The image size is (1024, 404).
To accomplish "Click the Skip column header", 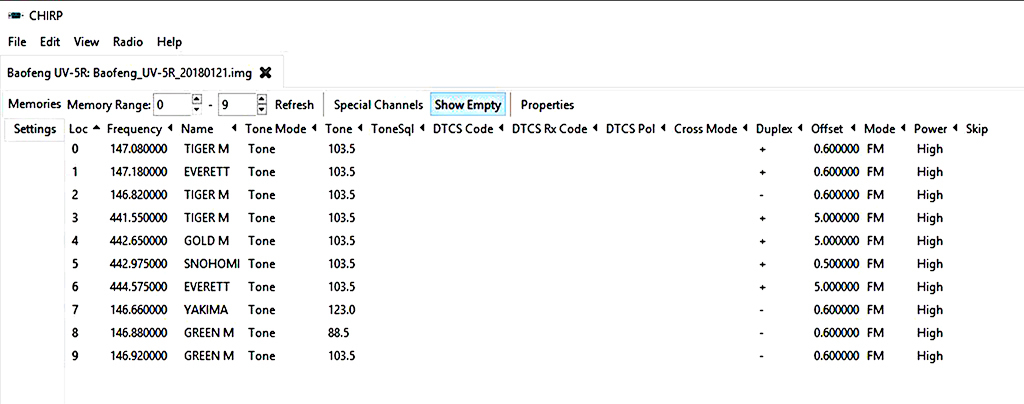I will pyautogui.click(x=976, y=129).
